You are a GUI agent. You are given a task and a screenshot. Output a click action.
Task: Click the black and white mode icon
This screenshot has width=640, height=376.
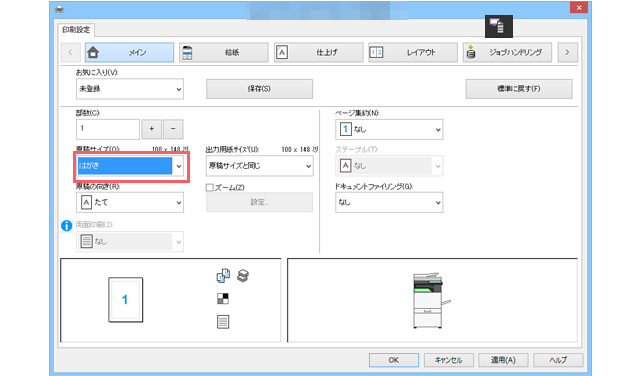point(223,298)
